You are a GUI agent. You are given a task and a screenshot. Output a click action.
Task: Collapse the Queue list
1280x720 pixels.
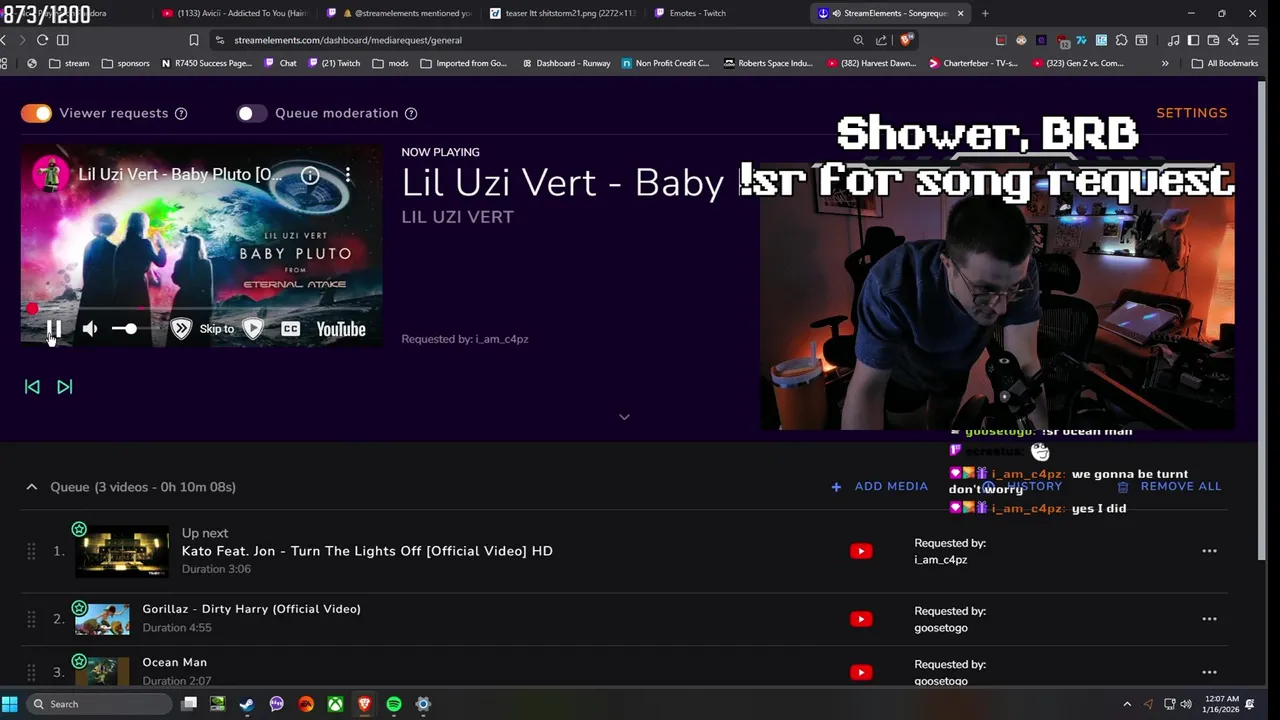point(31,487)
